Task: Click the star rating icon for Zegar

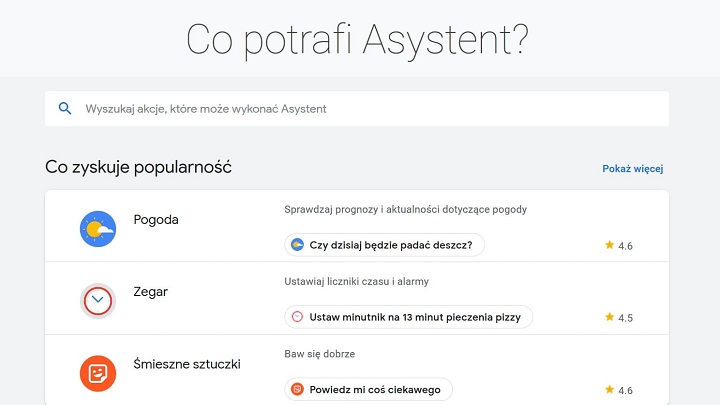Action: [609, 317]
